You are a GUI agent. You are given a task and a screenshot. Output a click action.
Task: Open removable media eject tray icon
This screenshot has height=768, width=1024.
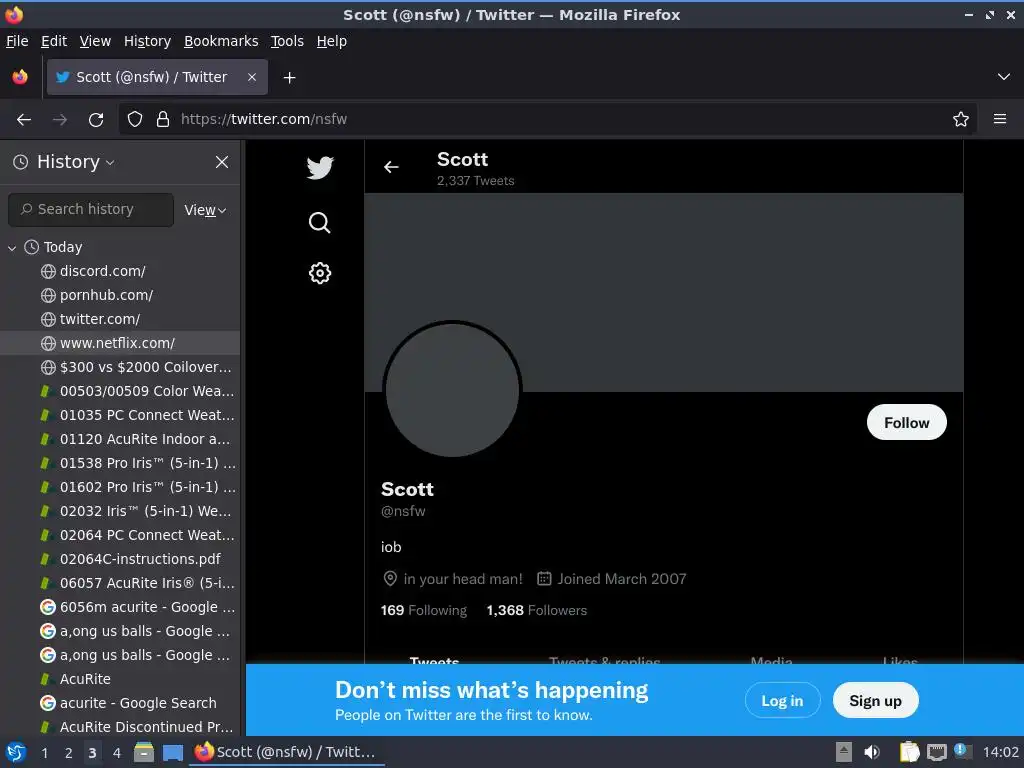pos(844,752)
